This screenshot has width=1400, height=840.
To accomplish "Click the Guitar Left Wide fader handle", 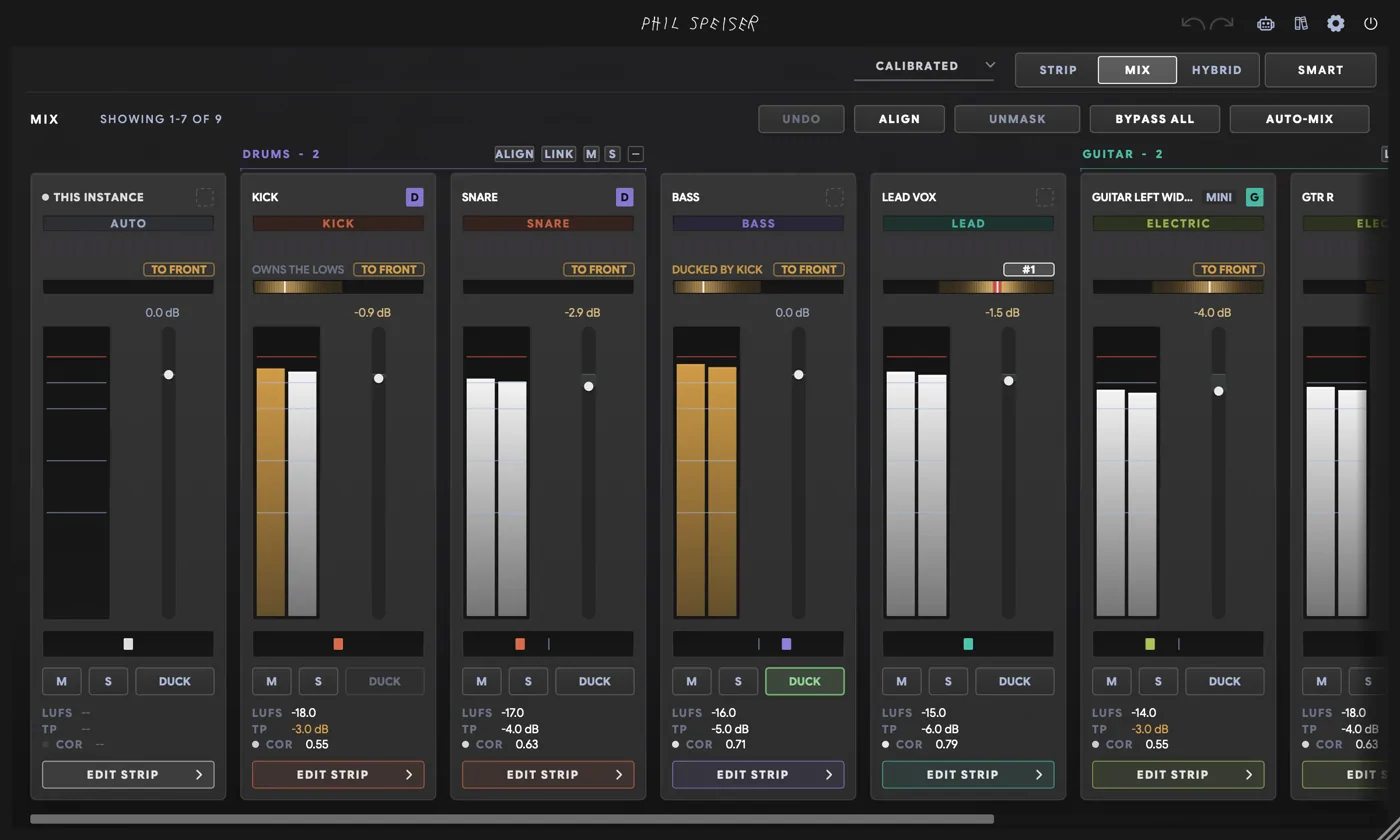I will tap(1218, 390).
